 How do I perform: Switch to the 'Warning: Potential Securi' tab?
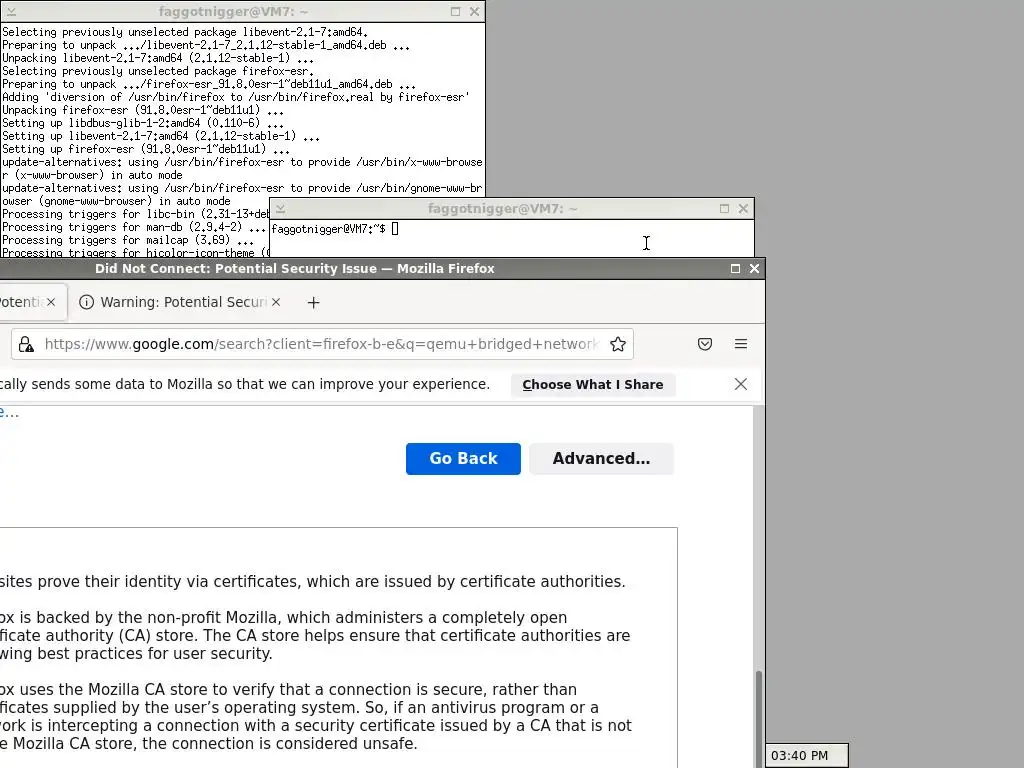180,302
